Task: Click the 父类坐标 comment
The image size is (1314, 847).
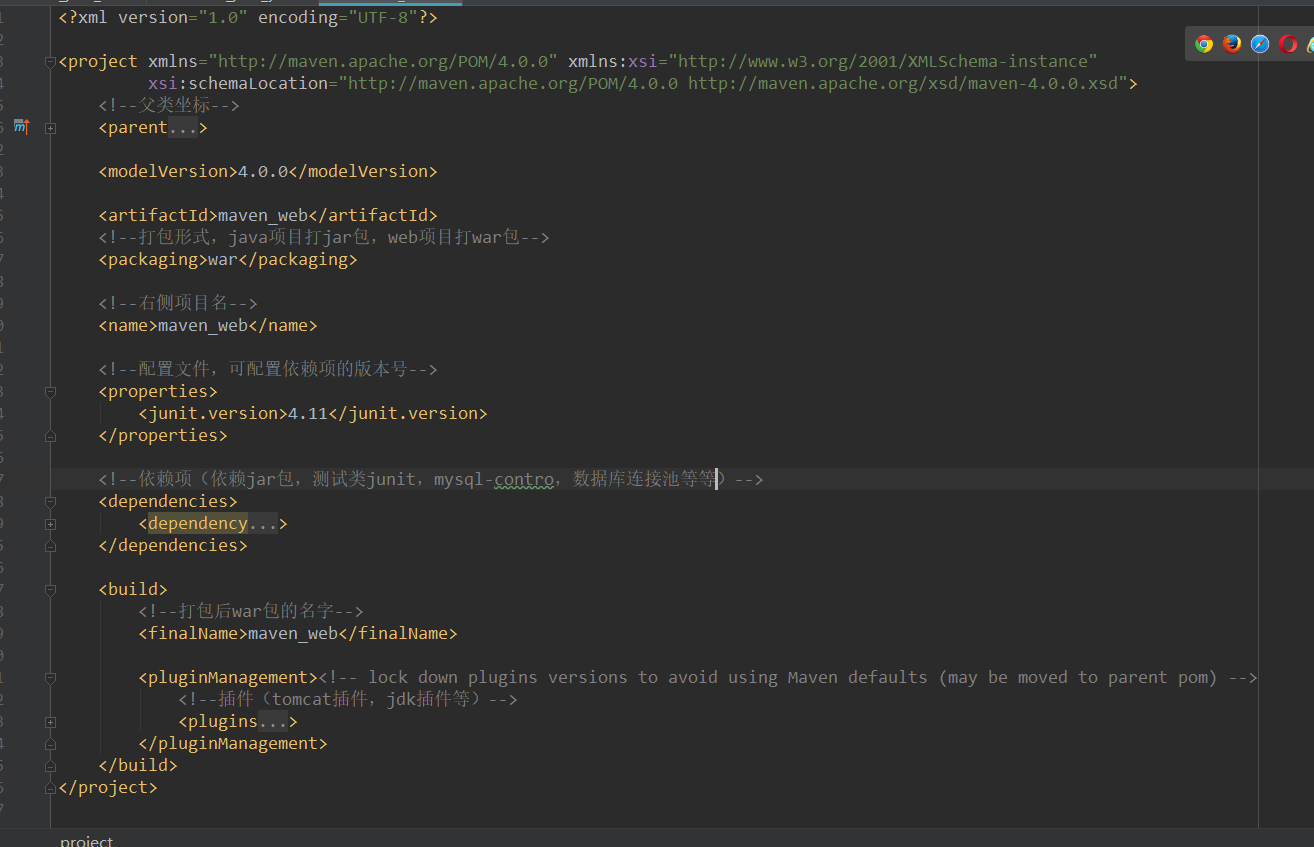Action: (169, 106)
